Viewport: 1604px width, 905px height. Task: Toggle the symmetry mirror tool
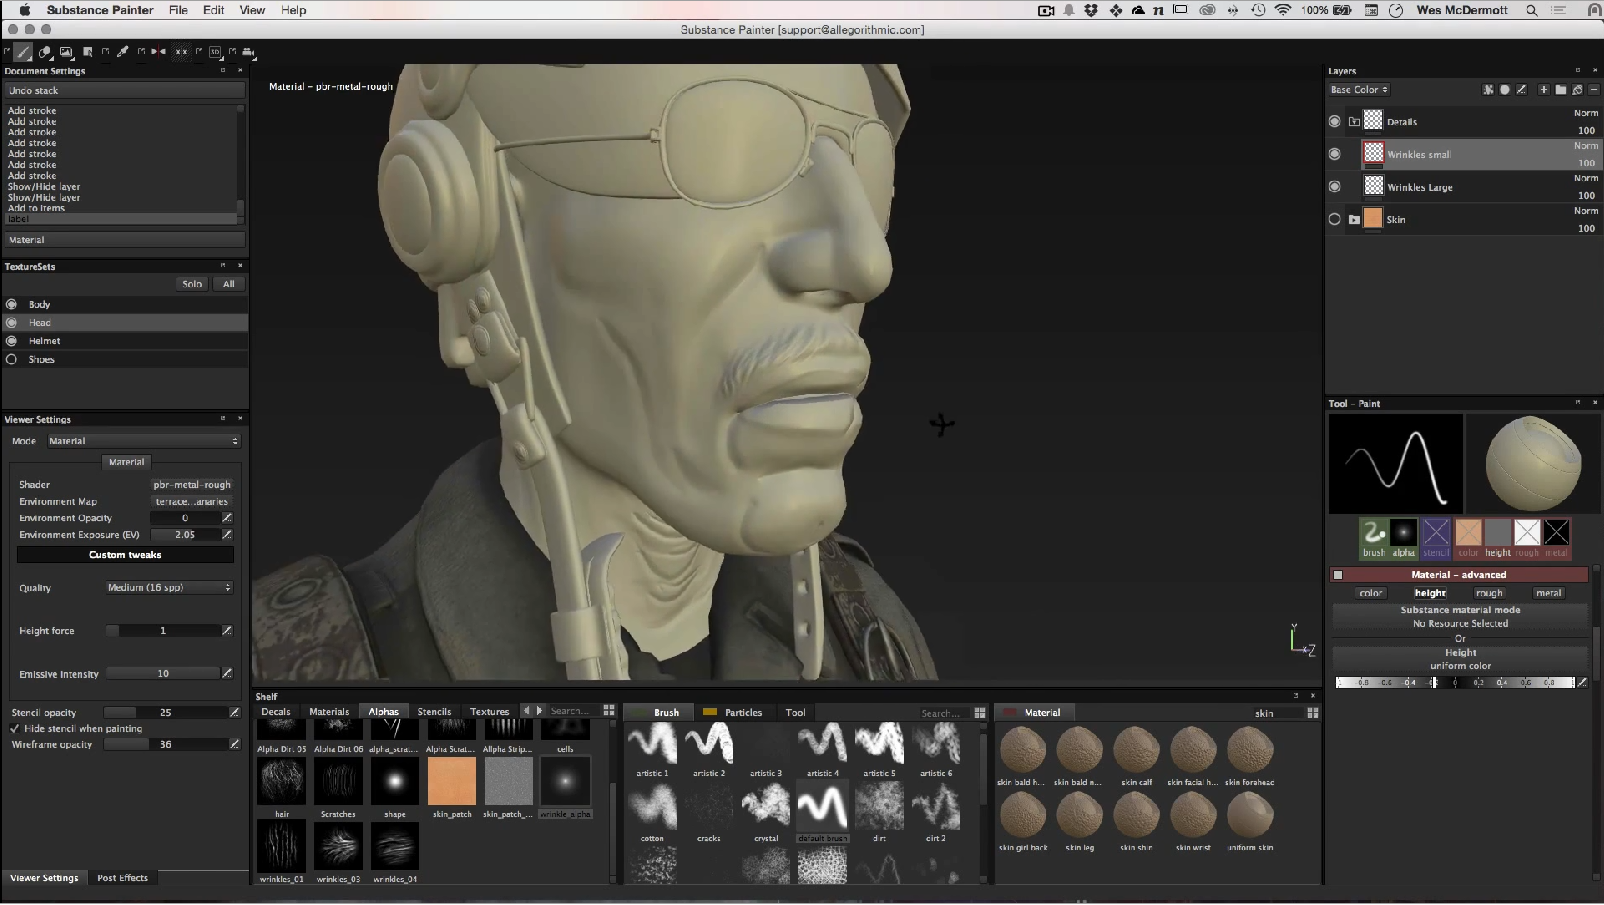(x=158, y=52)
